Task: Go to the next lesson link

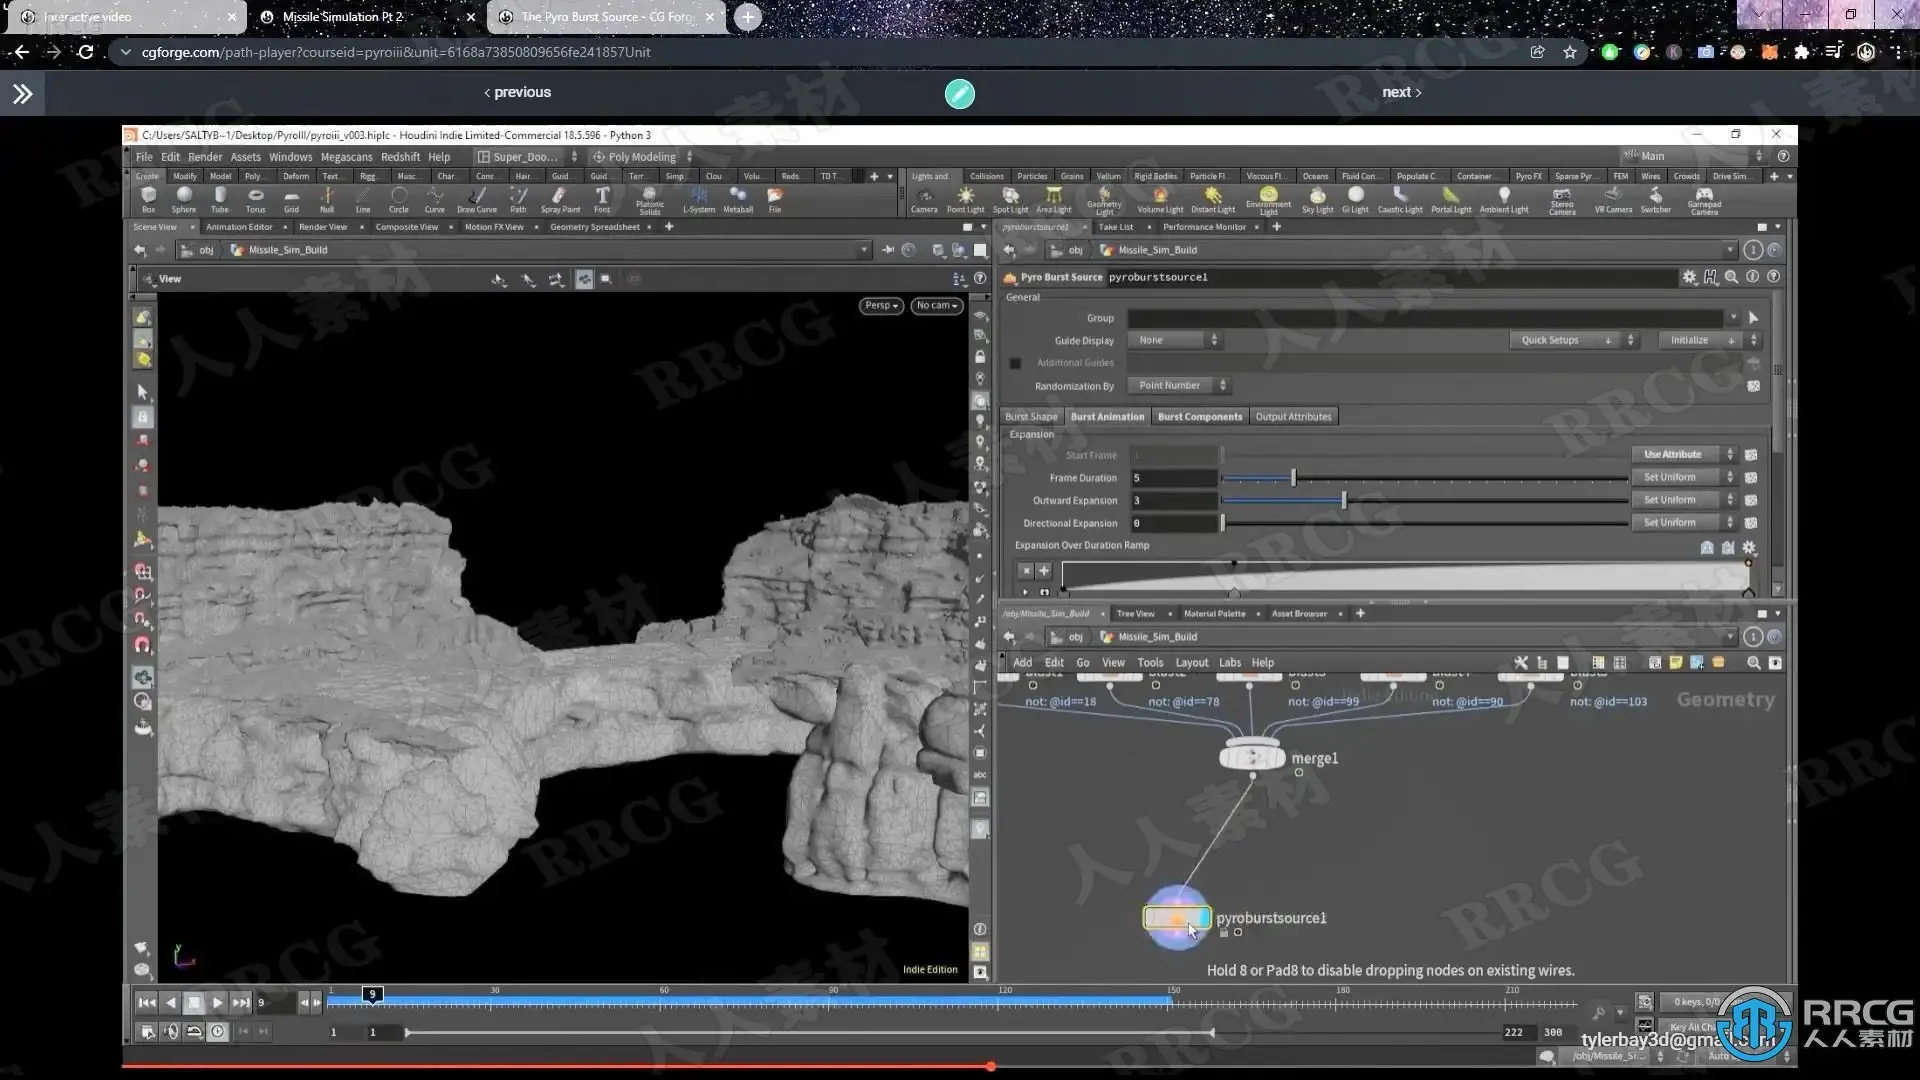Action: [x=1400, y=92]
